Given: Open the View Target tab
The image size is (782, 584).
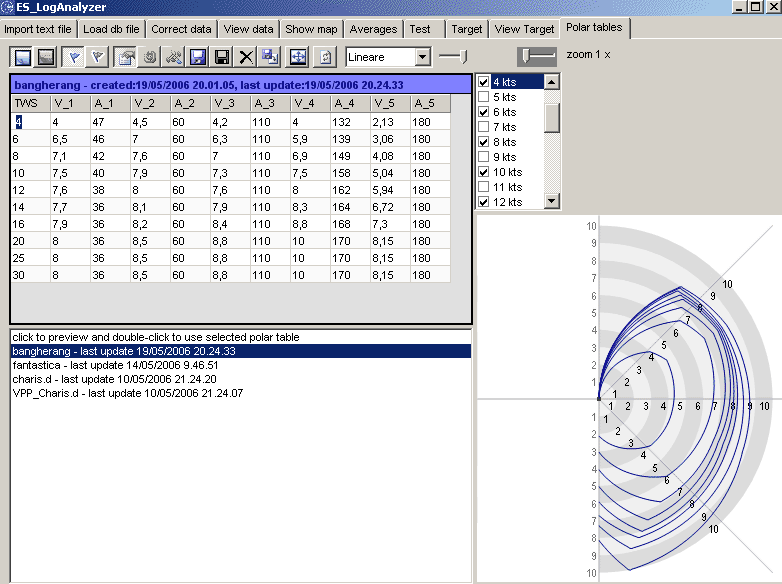Looking at the screenshot, I should 524,29.
